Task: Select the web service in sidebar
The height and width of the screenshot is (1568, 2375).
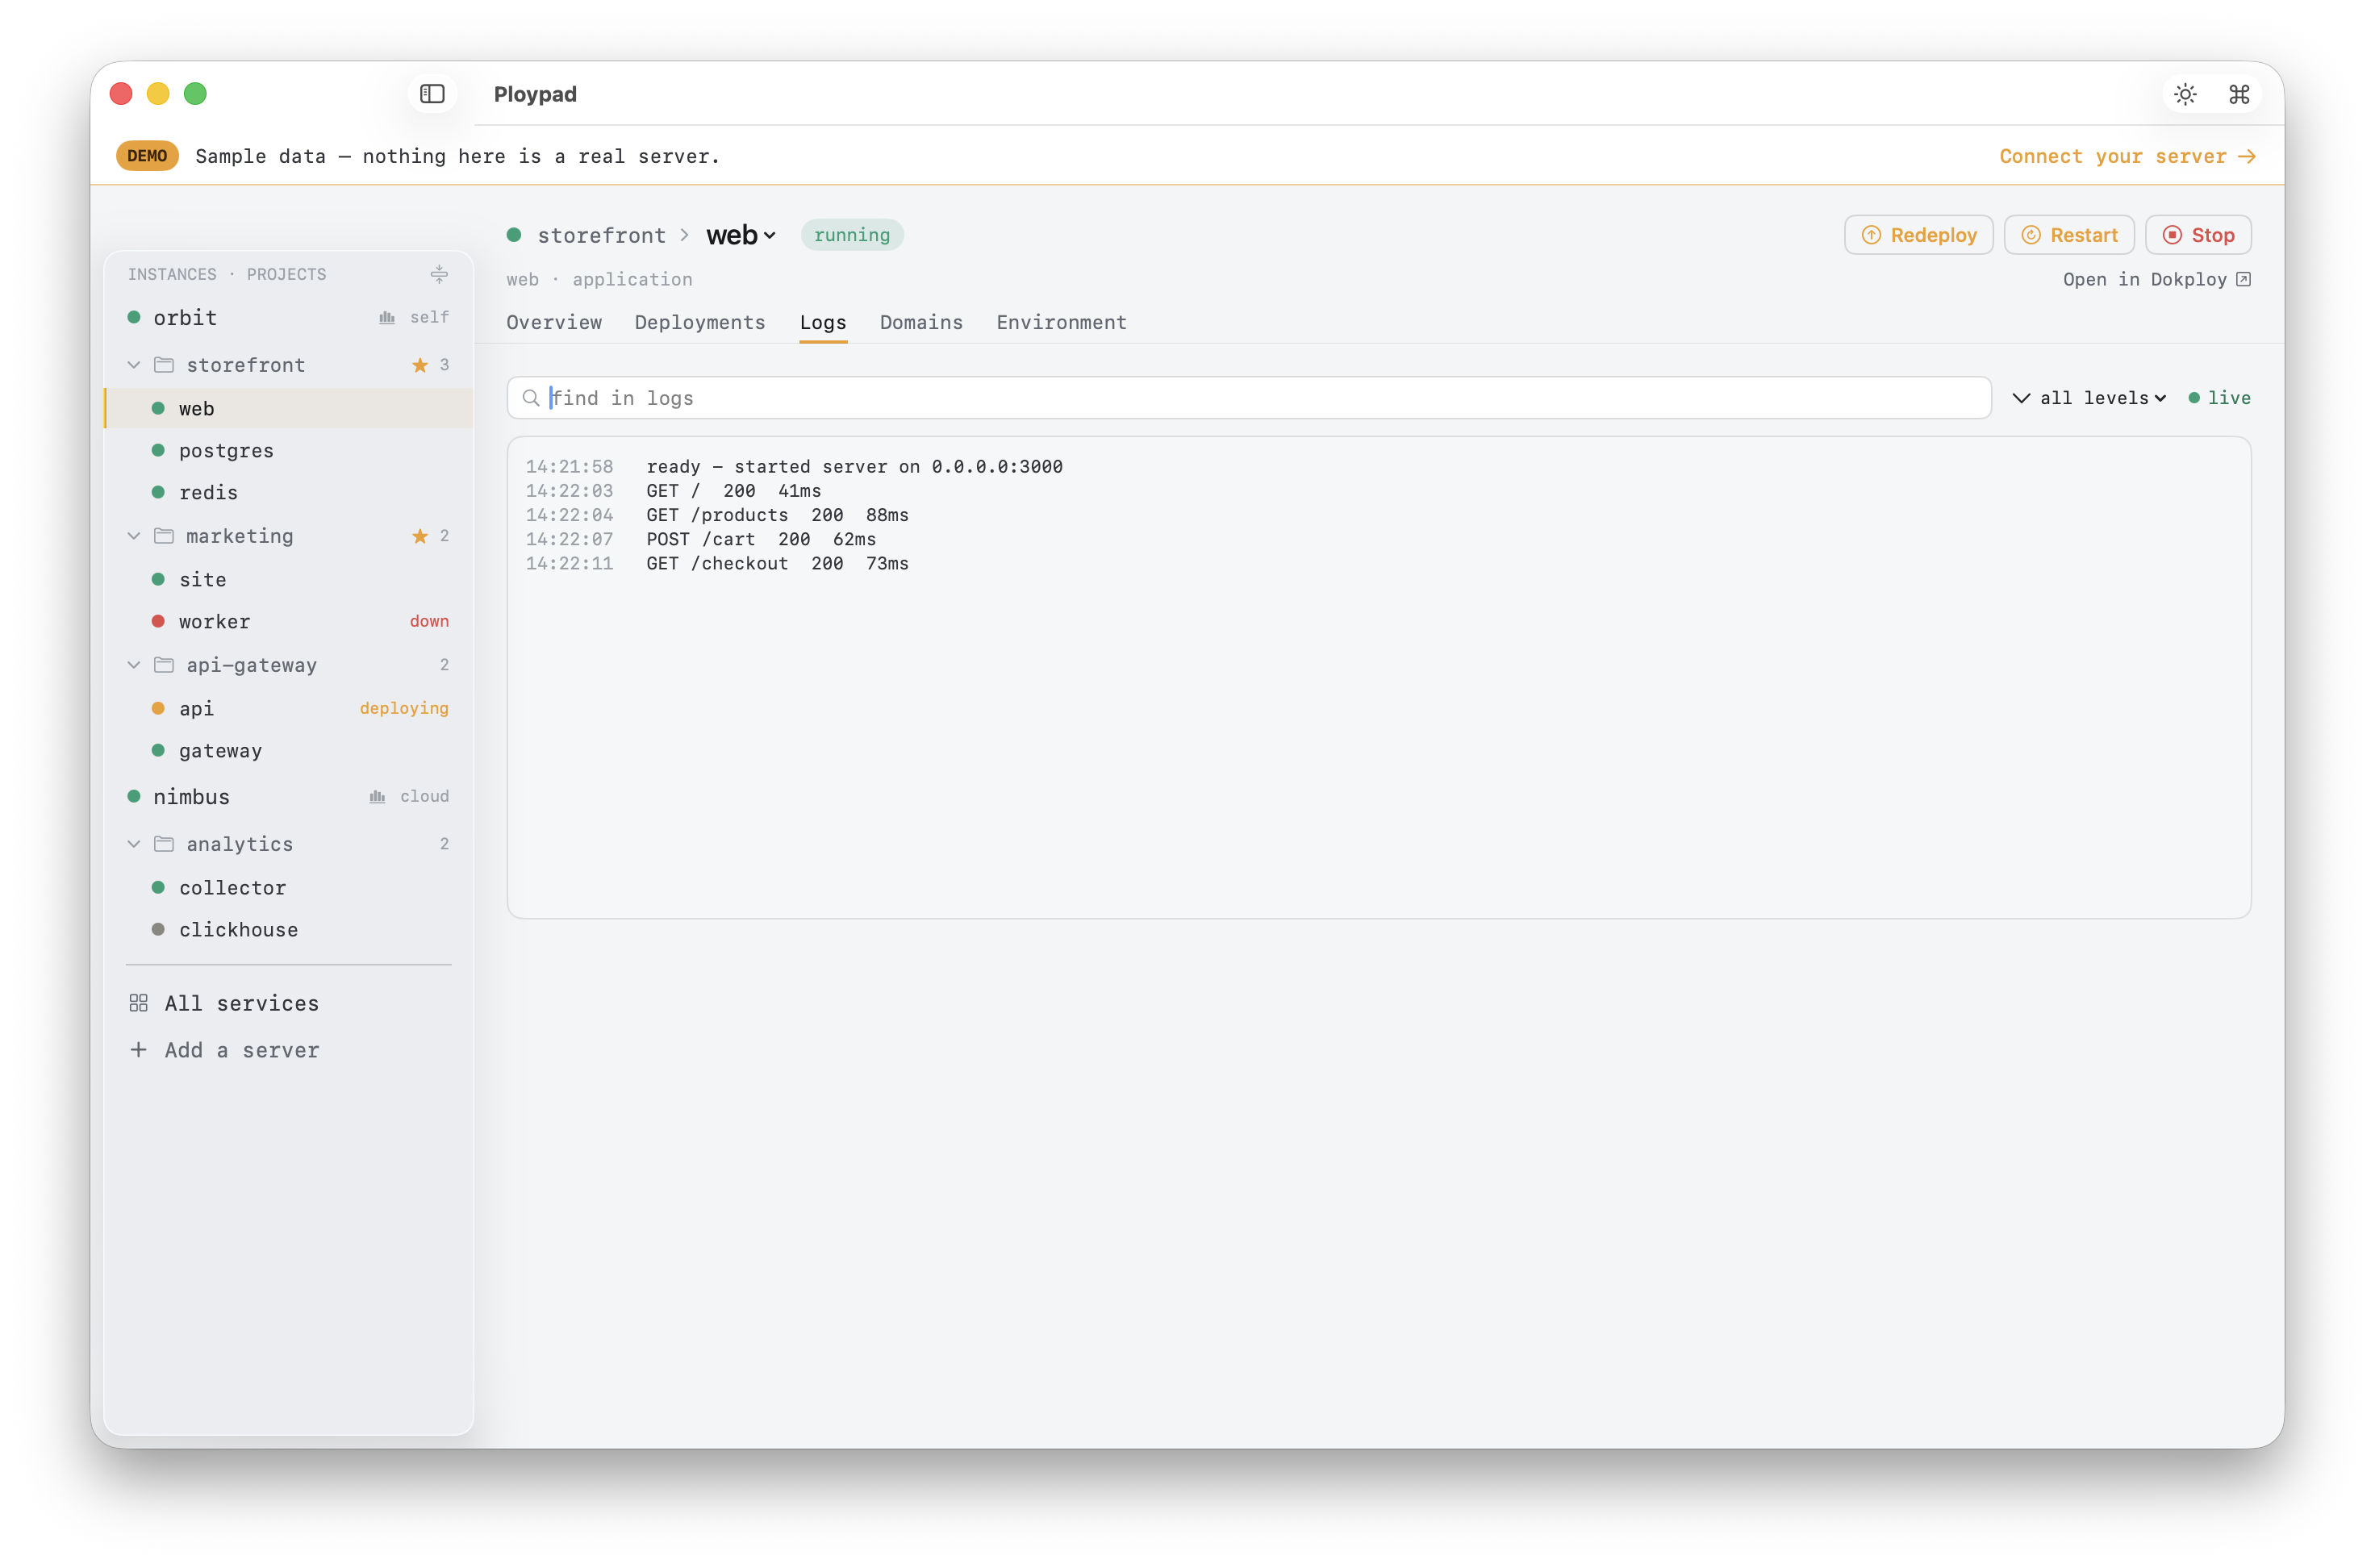Action: click(288, 408)
